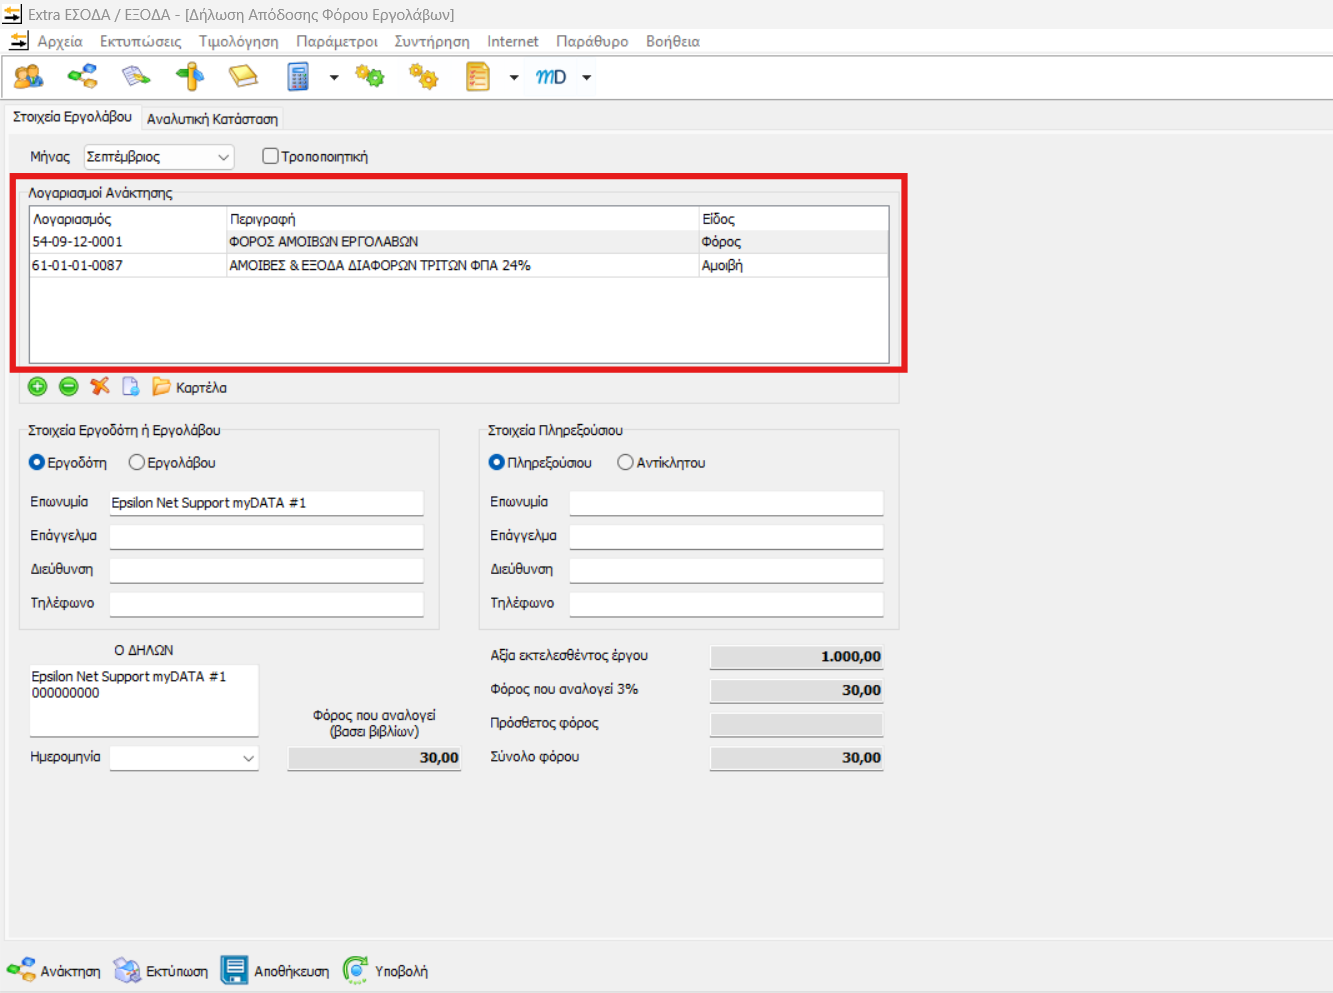Screen dimensions: 1333x993
Task: Click the Αποθήκευση save button
Action: pos(275,970)
